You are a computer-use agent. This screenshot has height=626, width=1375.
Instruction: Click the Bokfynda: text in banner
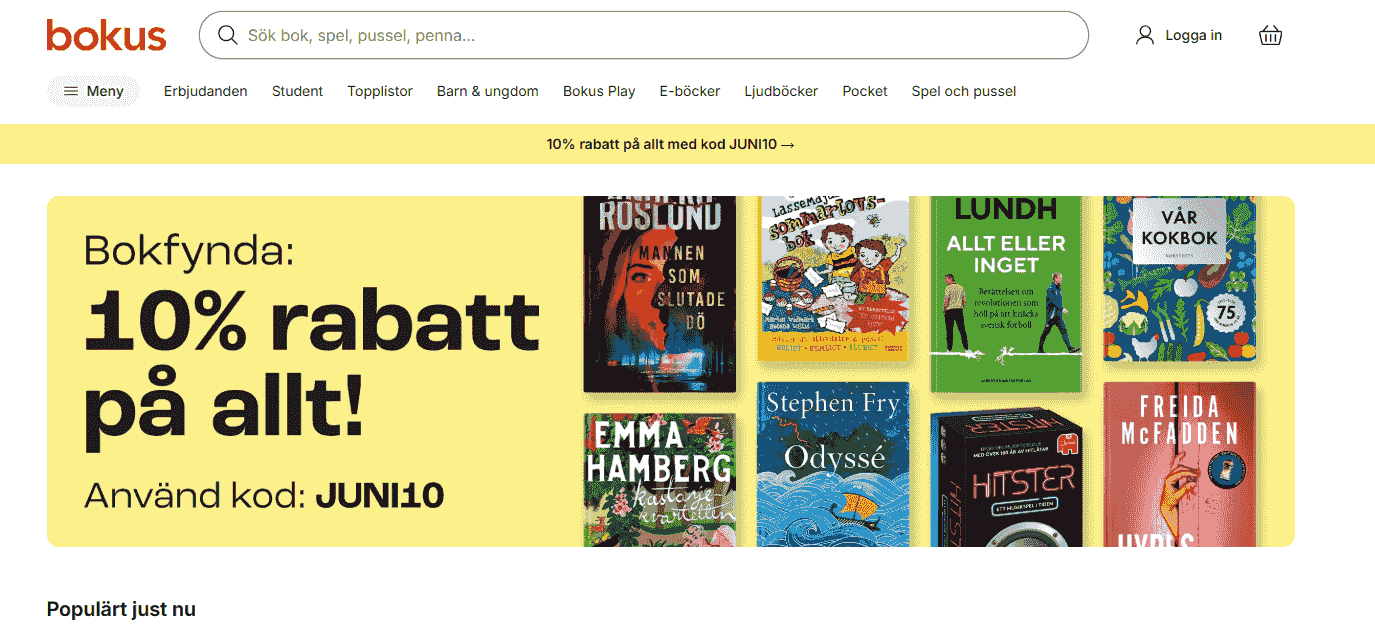(x=189, y=250)
